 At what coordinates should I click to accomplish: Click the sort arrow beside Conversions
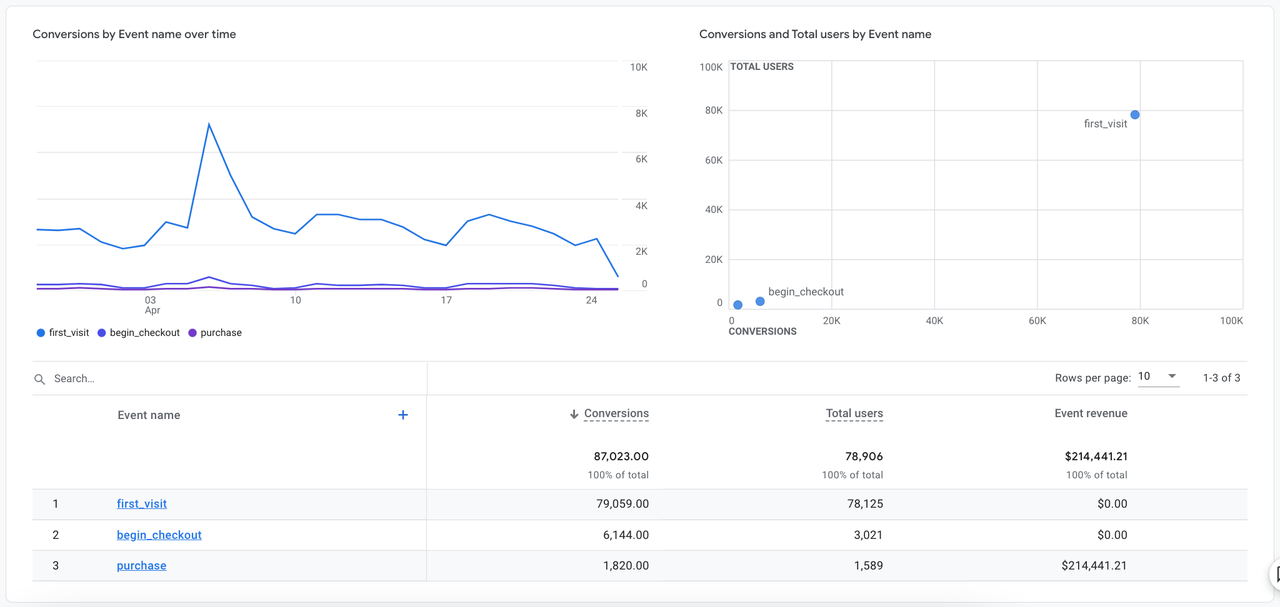coord(574,414)
